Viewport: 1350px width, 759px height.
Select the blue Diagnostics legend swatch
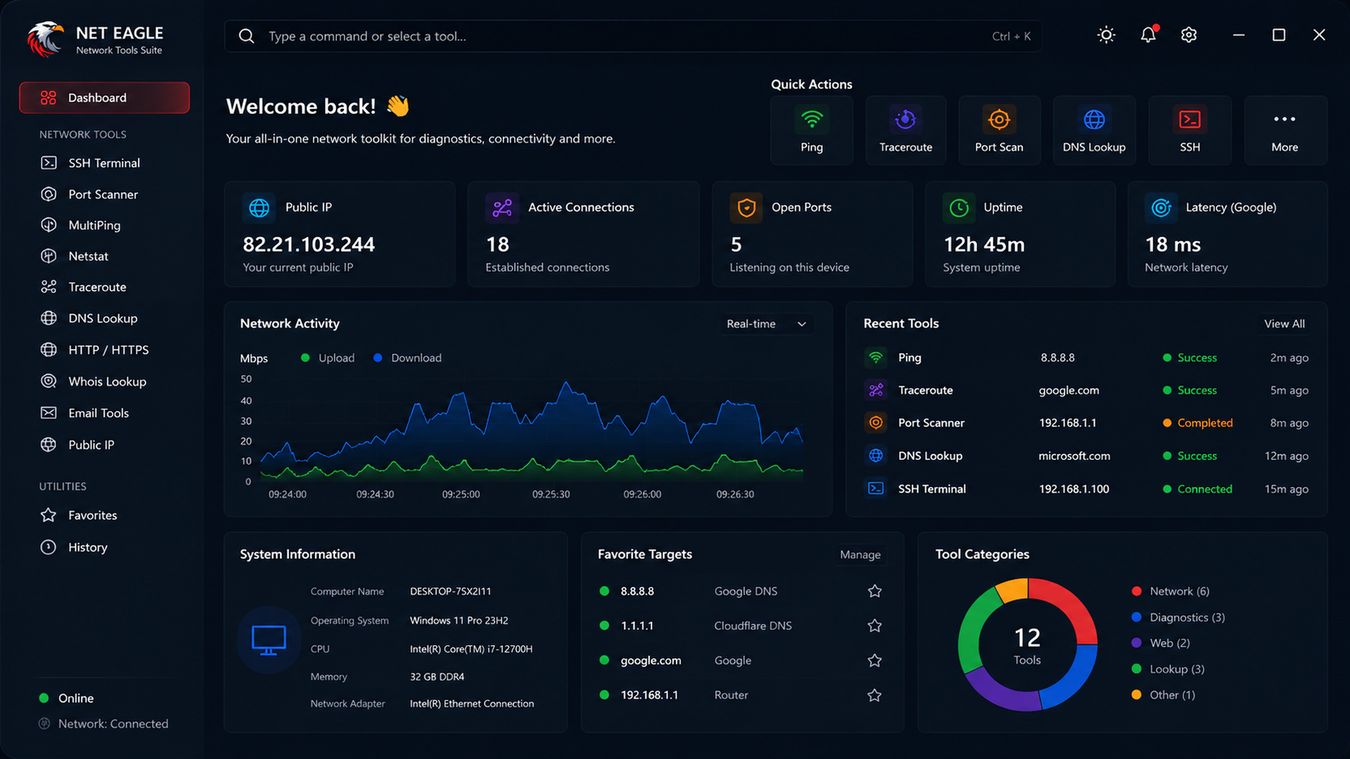click(1136, 617)
